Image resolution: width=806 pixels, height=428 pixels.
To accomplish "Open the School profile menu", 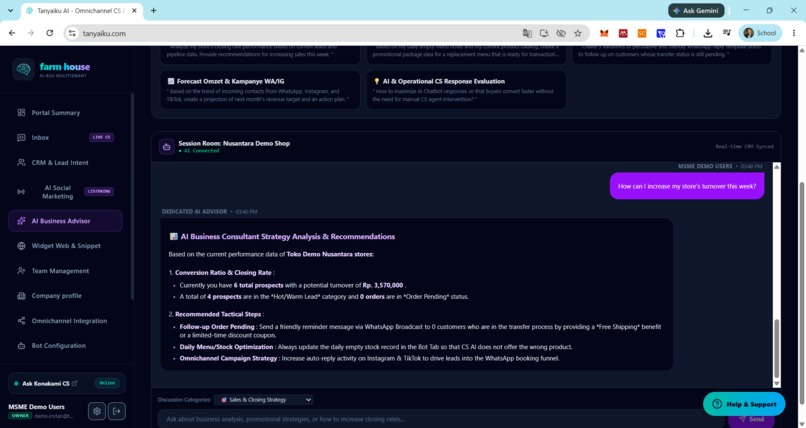I will pos(760,33).
